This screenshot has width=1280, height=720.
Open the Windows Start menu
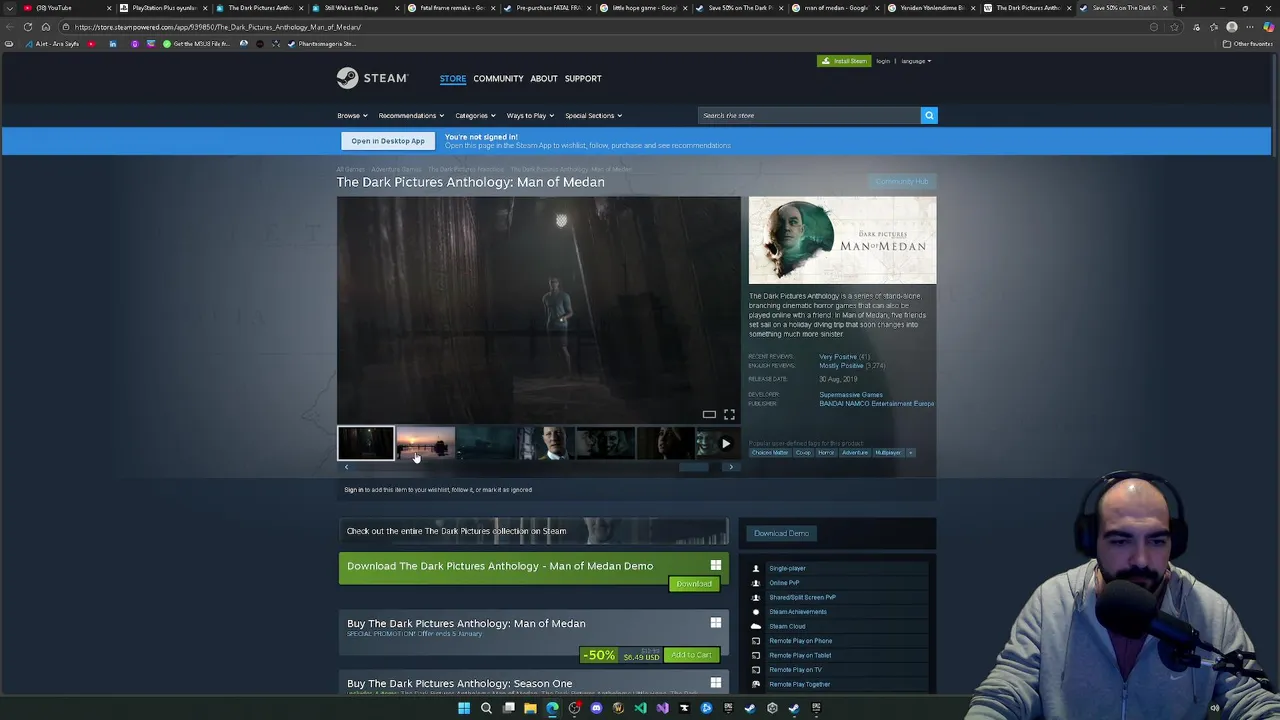click(464, 708)
